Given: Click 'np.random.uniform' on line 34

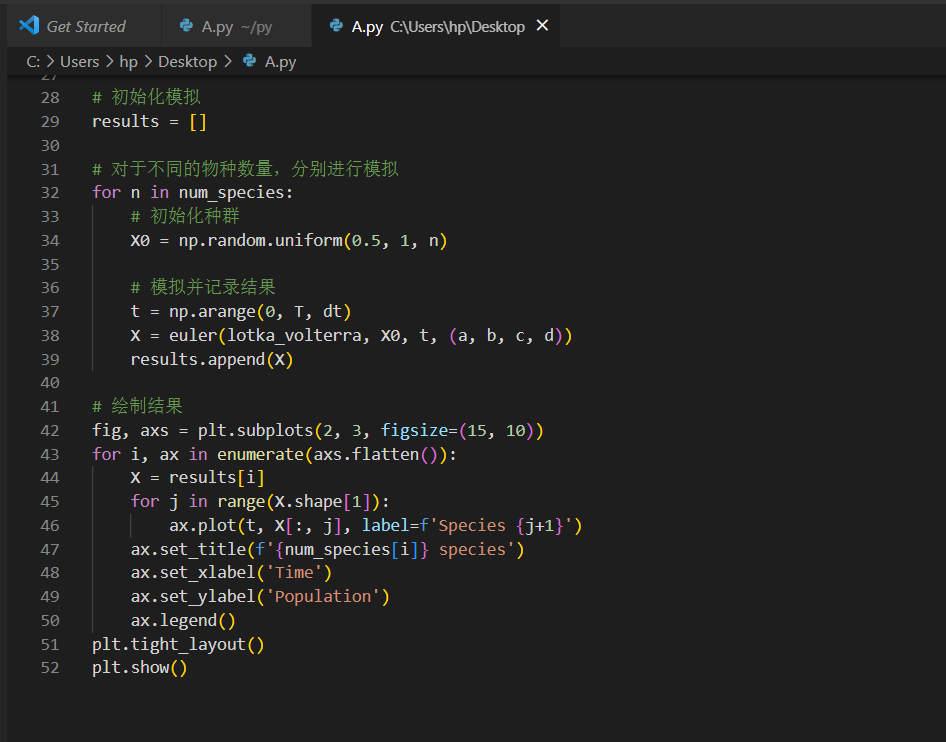Looking at the screenshot, I should coord(261,241).
